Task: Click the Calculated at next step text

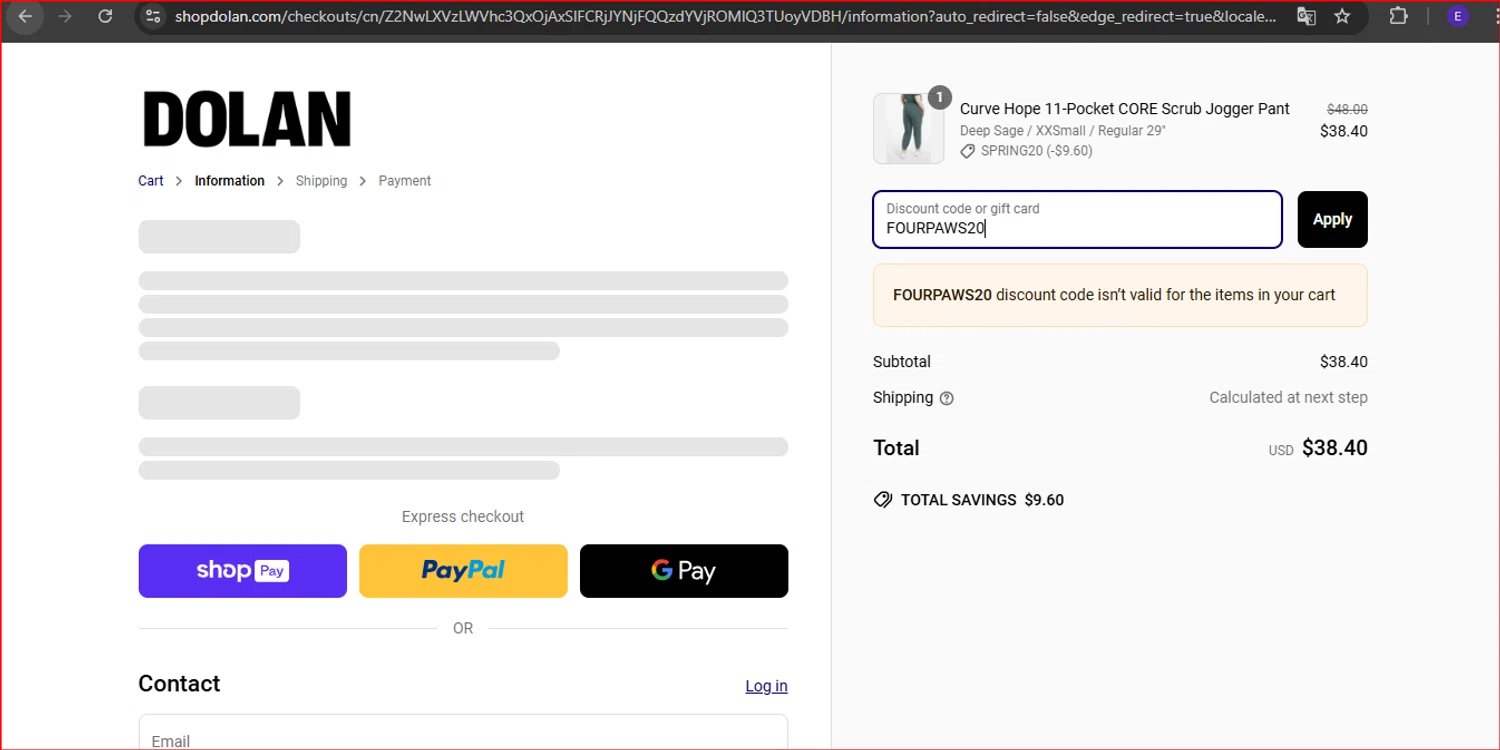Action: click(x=1288, y=398)
